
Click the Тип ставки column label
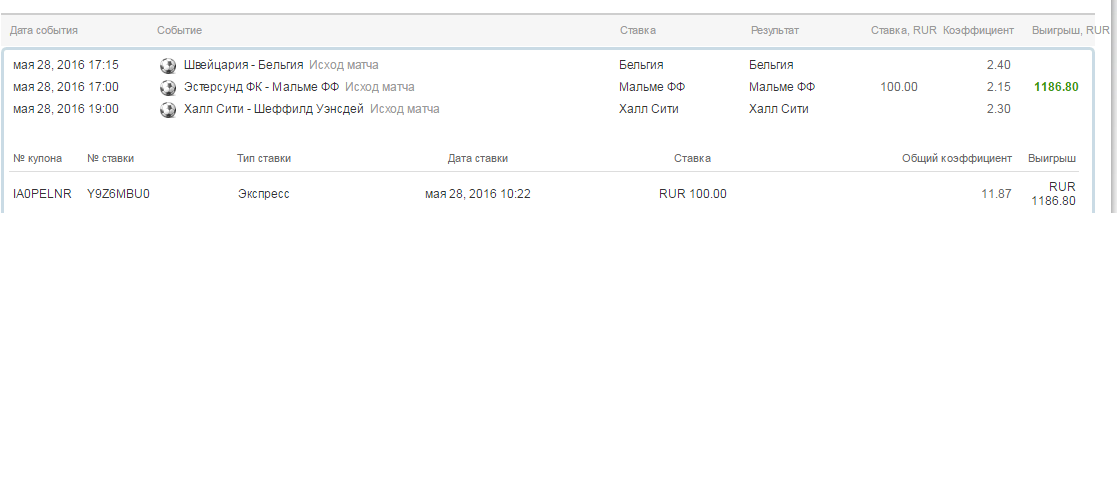click(264, 158)
